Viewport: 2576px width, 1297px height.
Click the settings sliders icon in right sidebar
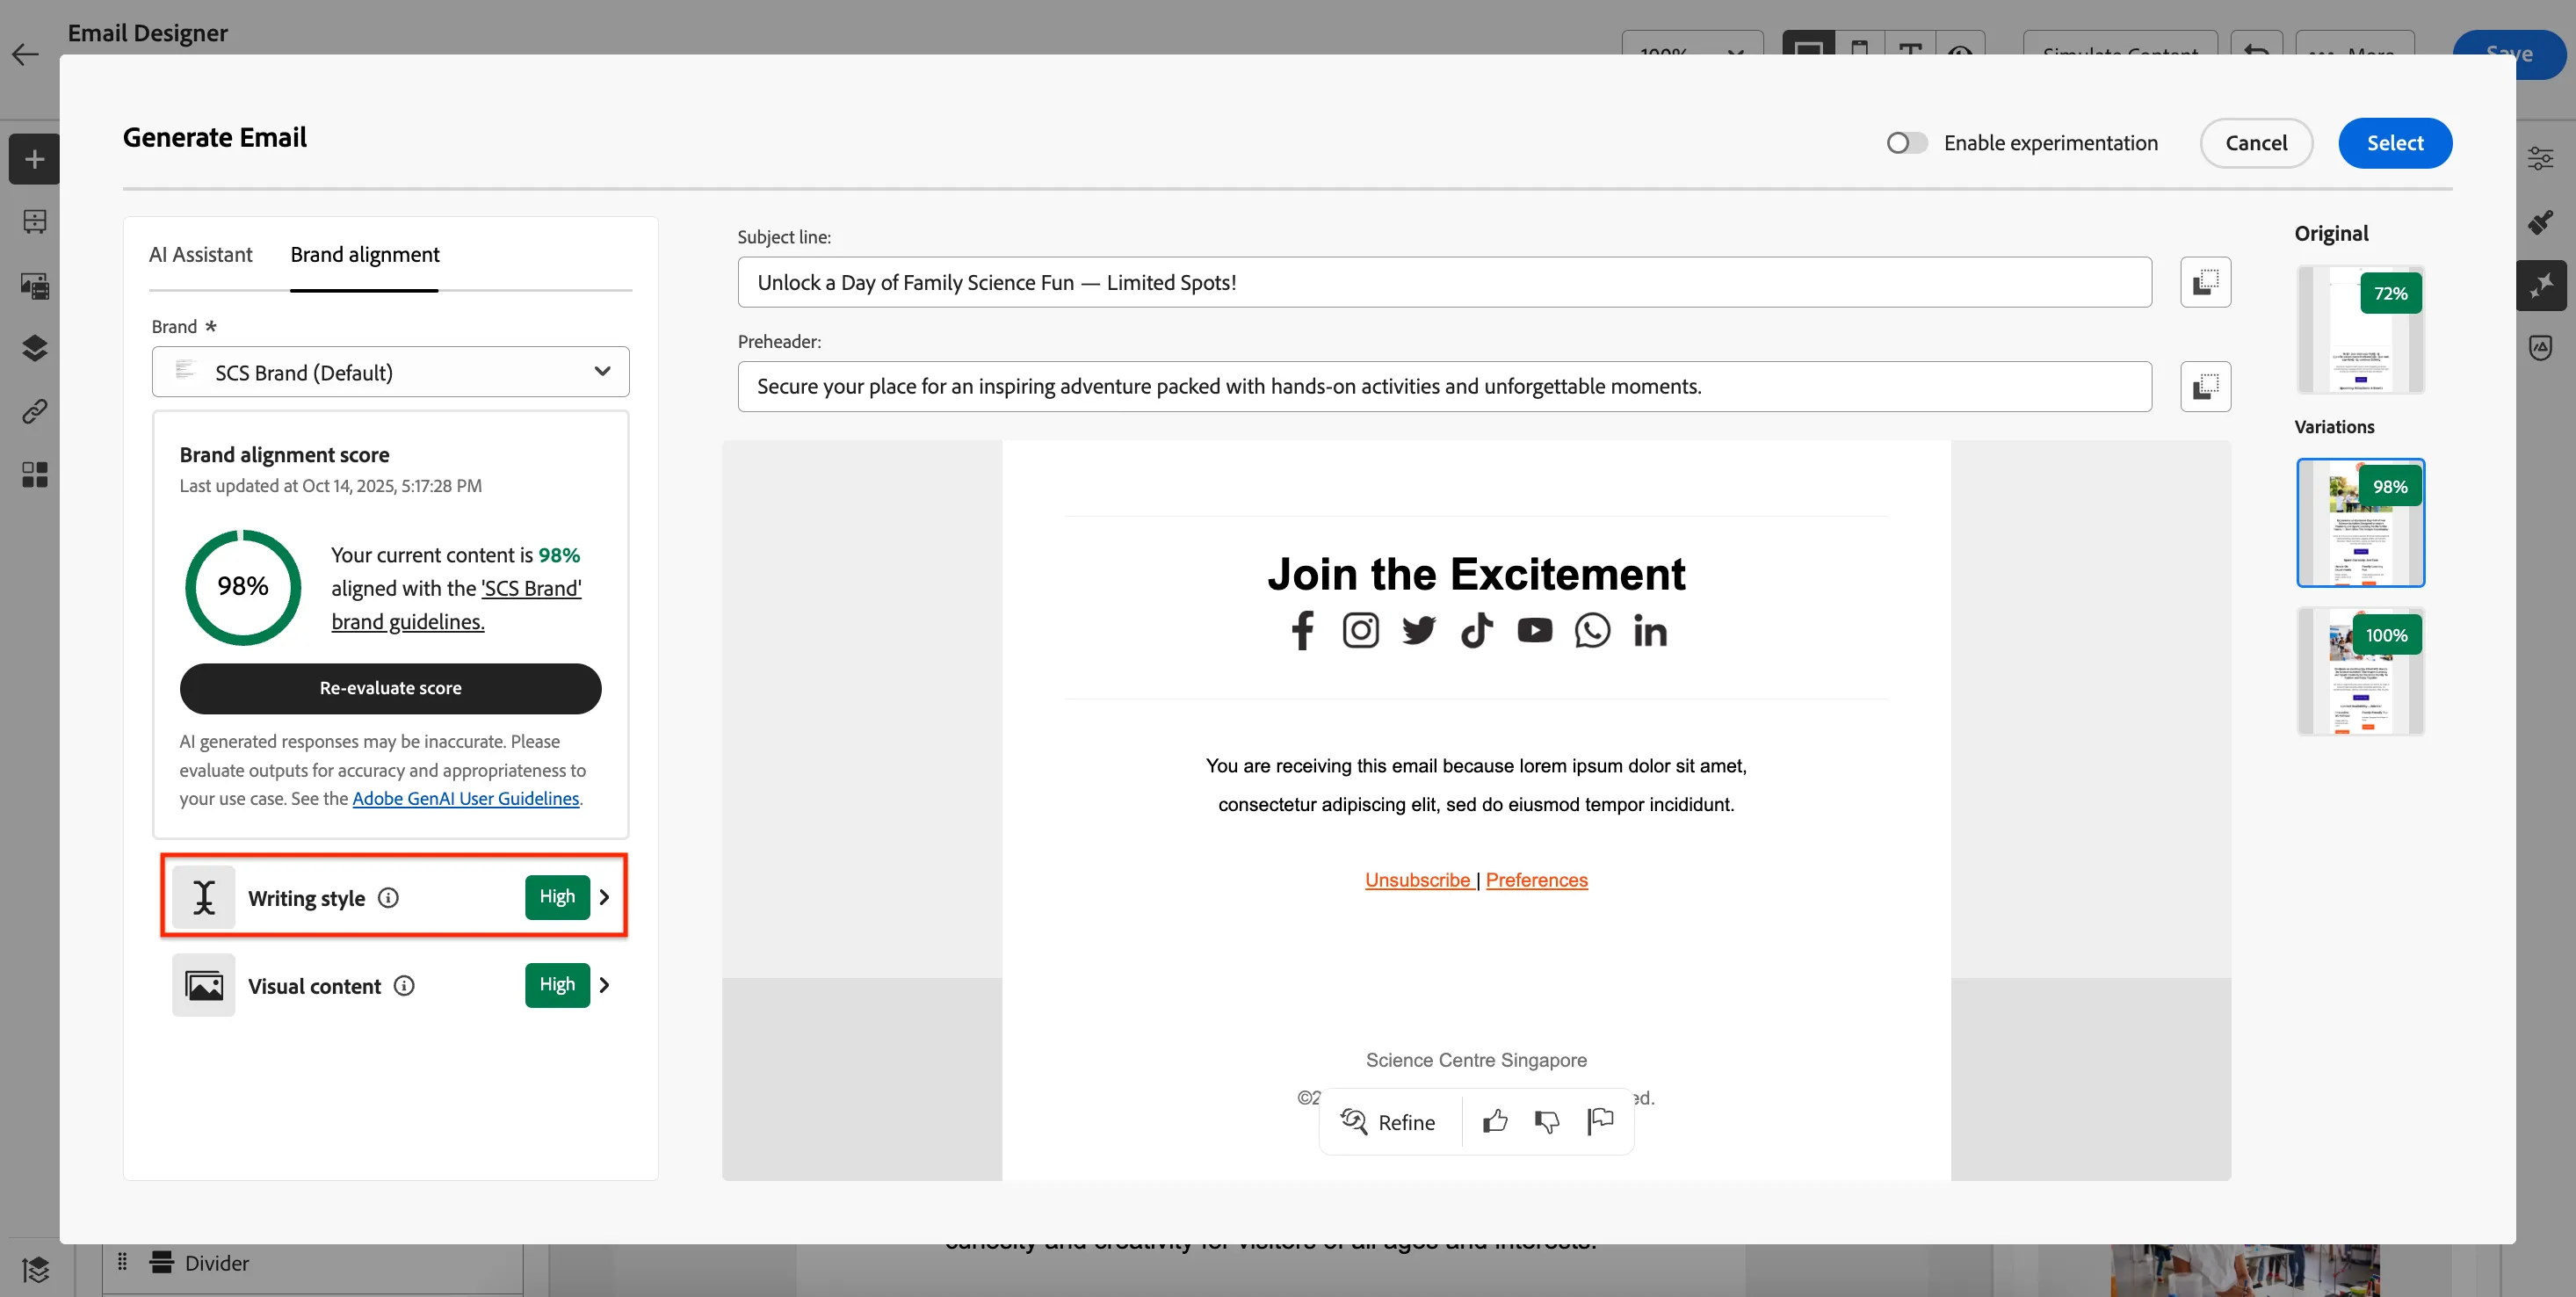[2540, 158]
